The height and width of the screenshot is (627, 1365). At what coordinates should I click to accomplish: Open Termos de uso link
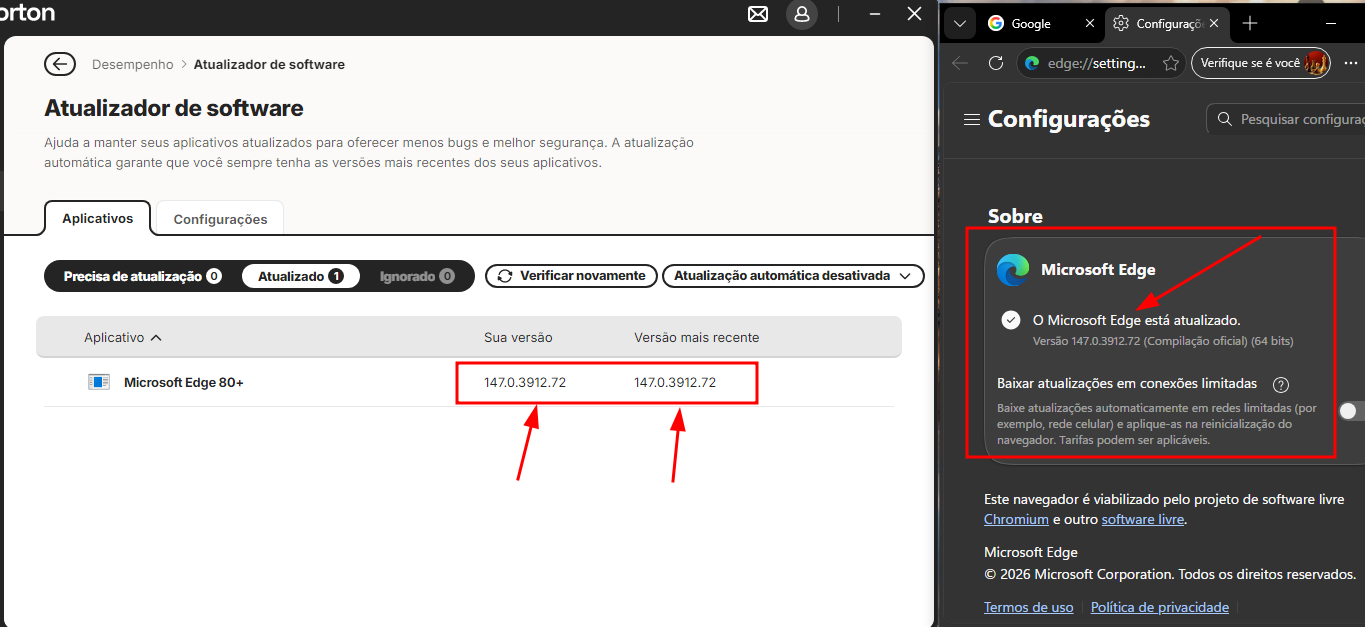[1029, 607]
